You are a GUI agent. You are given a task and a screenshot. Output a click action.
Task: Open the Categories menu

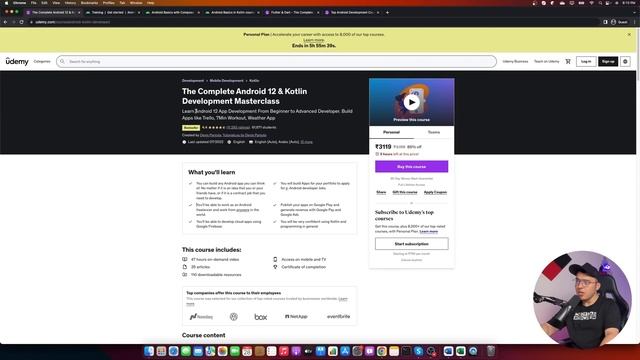tap(42, 61)
